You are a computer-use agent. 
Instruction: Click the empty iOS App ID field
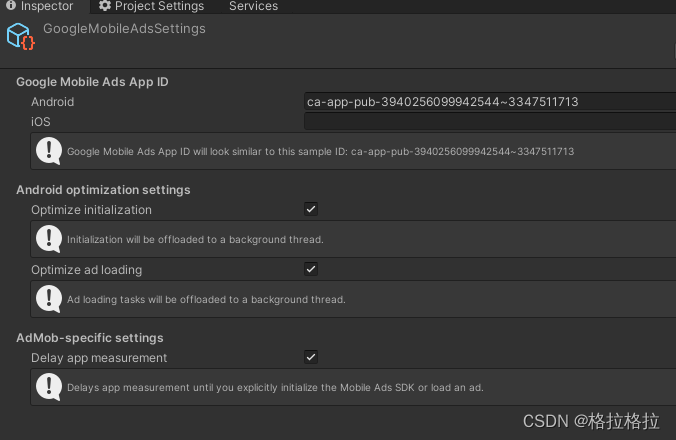[x=490, y=122]
